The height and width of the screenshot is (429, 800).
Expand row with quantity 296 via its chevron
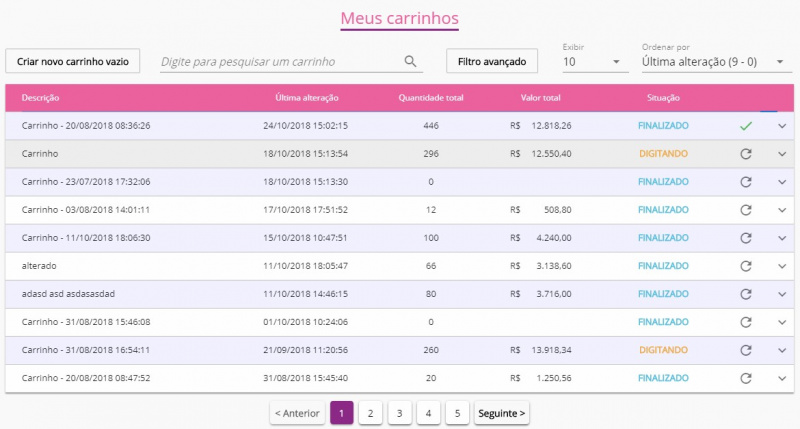click(x=782, y=154)
